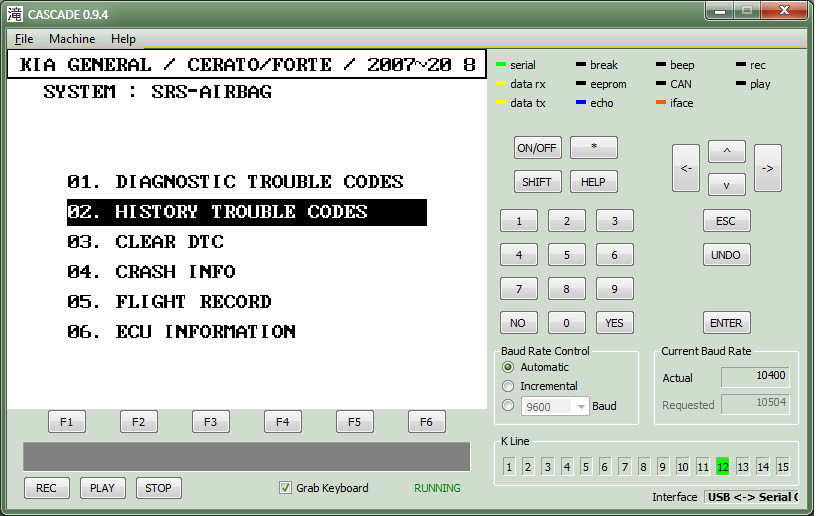Click the ENTER button
The height and width of the screenshot is (516, 819).
tap(727, 323)
